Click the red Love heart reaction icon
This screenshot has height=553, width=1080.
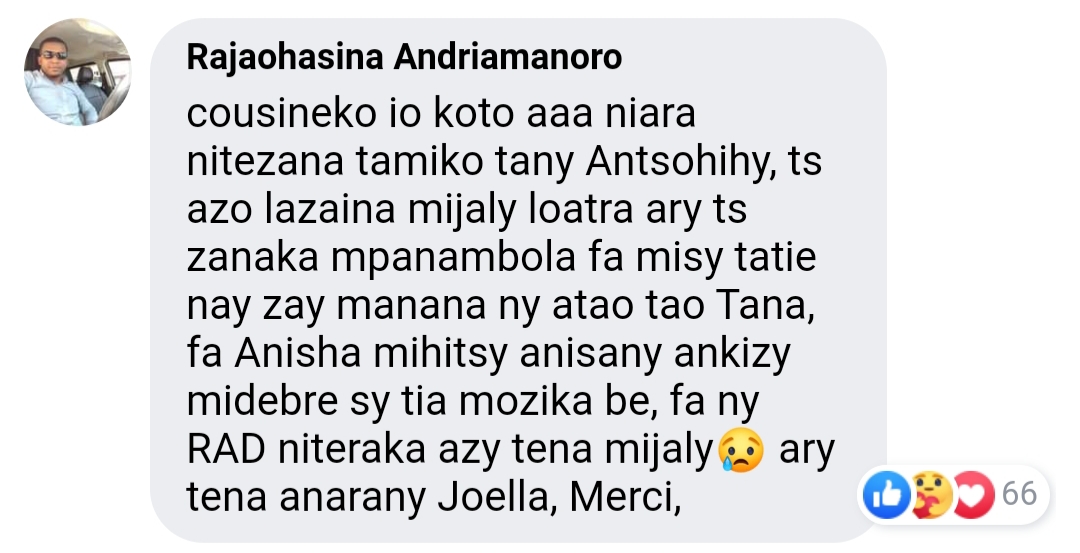[973, 494]
